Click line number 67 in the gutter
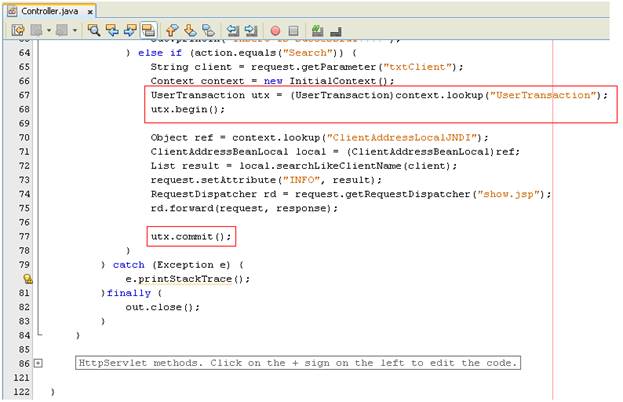Screen dimensions: 623x402 (24, 95)
